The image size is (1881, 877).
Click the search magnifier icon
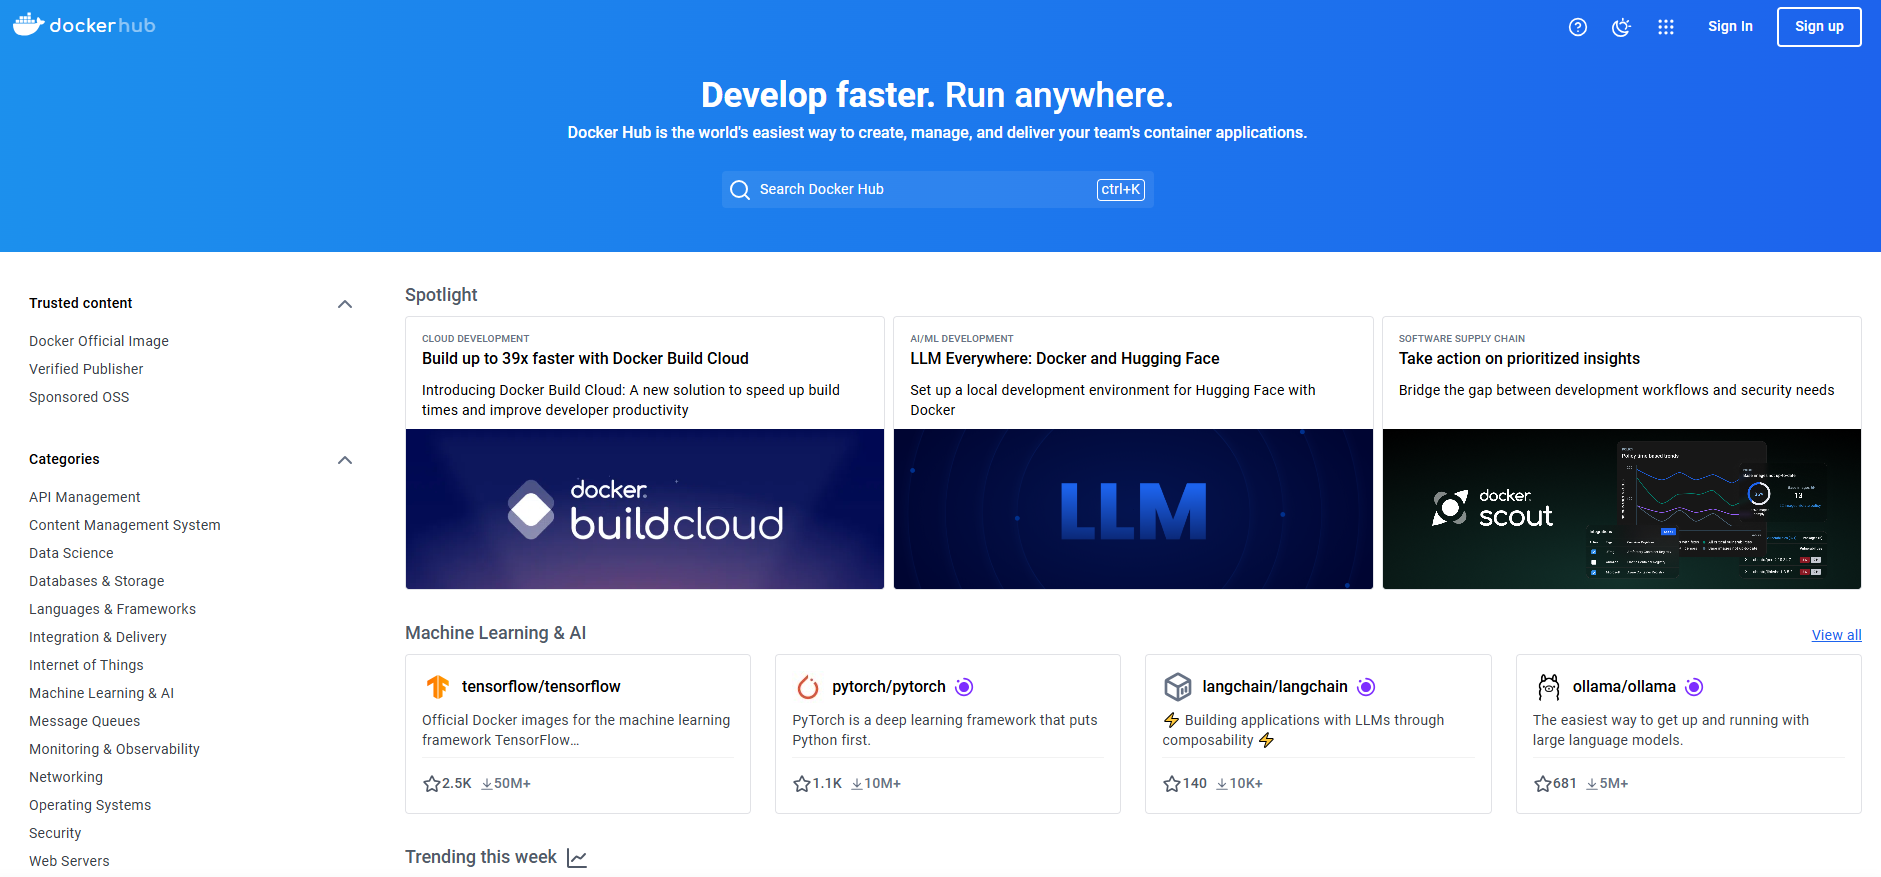[740, 190]
